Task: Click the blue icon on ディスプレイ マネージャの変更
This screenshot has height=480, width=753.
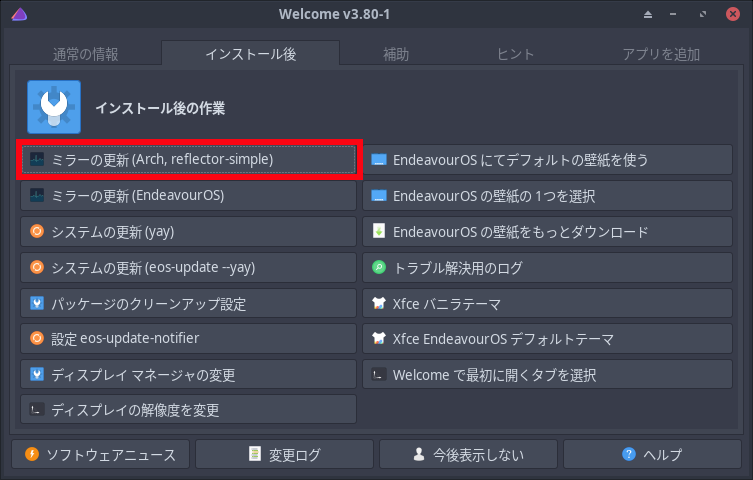Action: click(37, 374)
